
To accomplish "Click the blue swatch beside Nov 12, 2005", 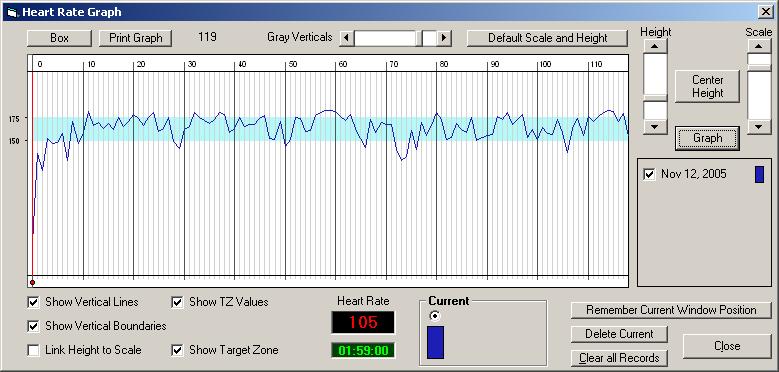I will pyautogui.click(x=759, y=174).
